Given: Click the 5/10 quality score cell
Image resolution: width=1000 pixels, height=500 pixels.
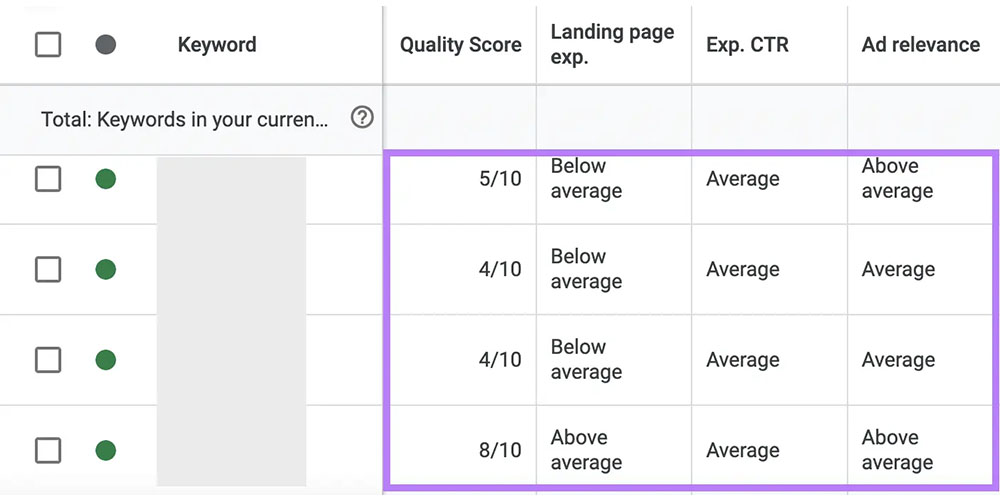Looking at the screenshot, I should (x=500, y=179).
